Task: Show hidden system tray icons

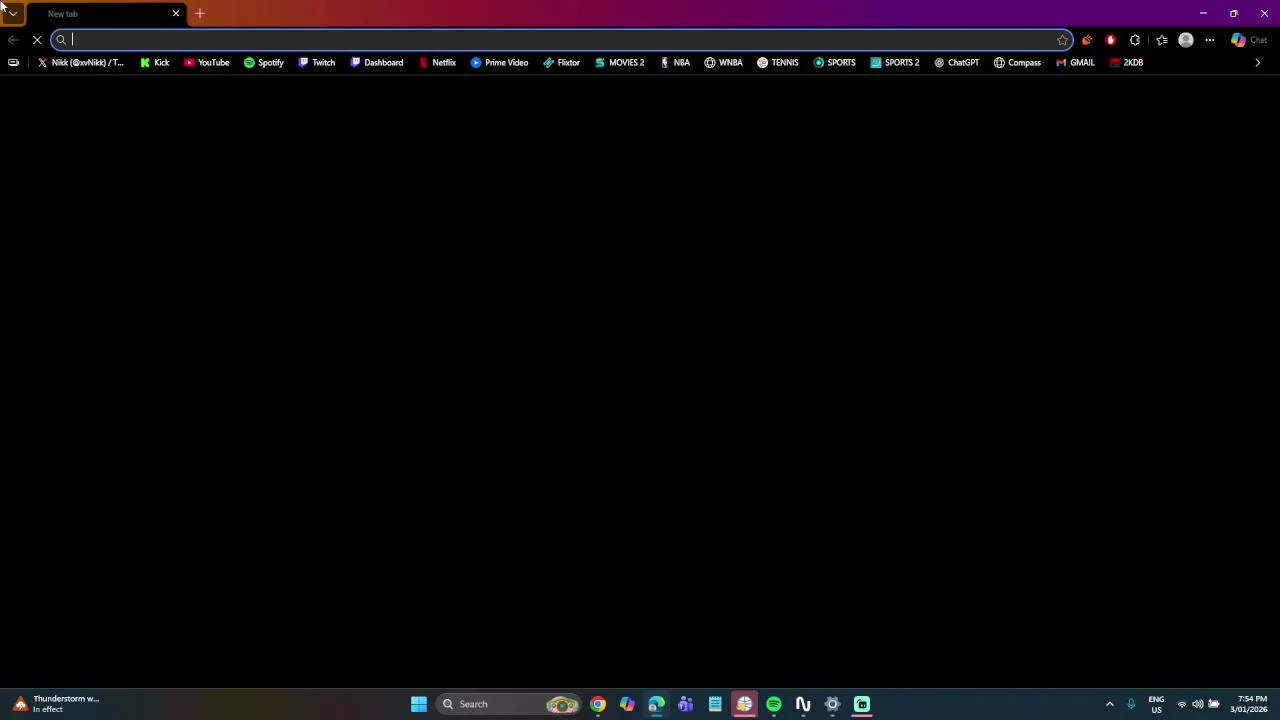Action: (1109, 704)
